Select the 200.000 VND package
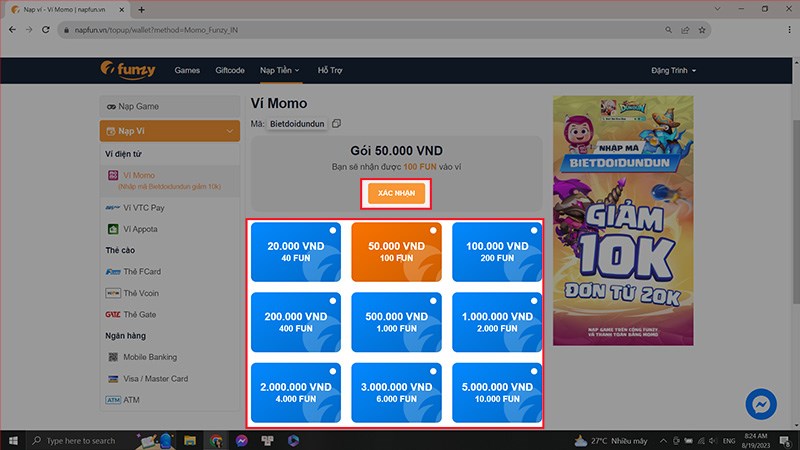Viewport: 800px width, 450px height. click(296, 322)
